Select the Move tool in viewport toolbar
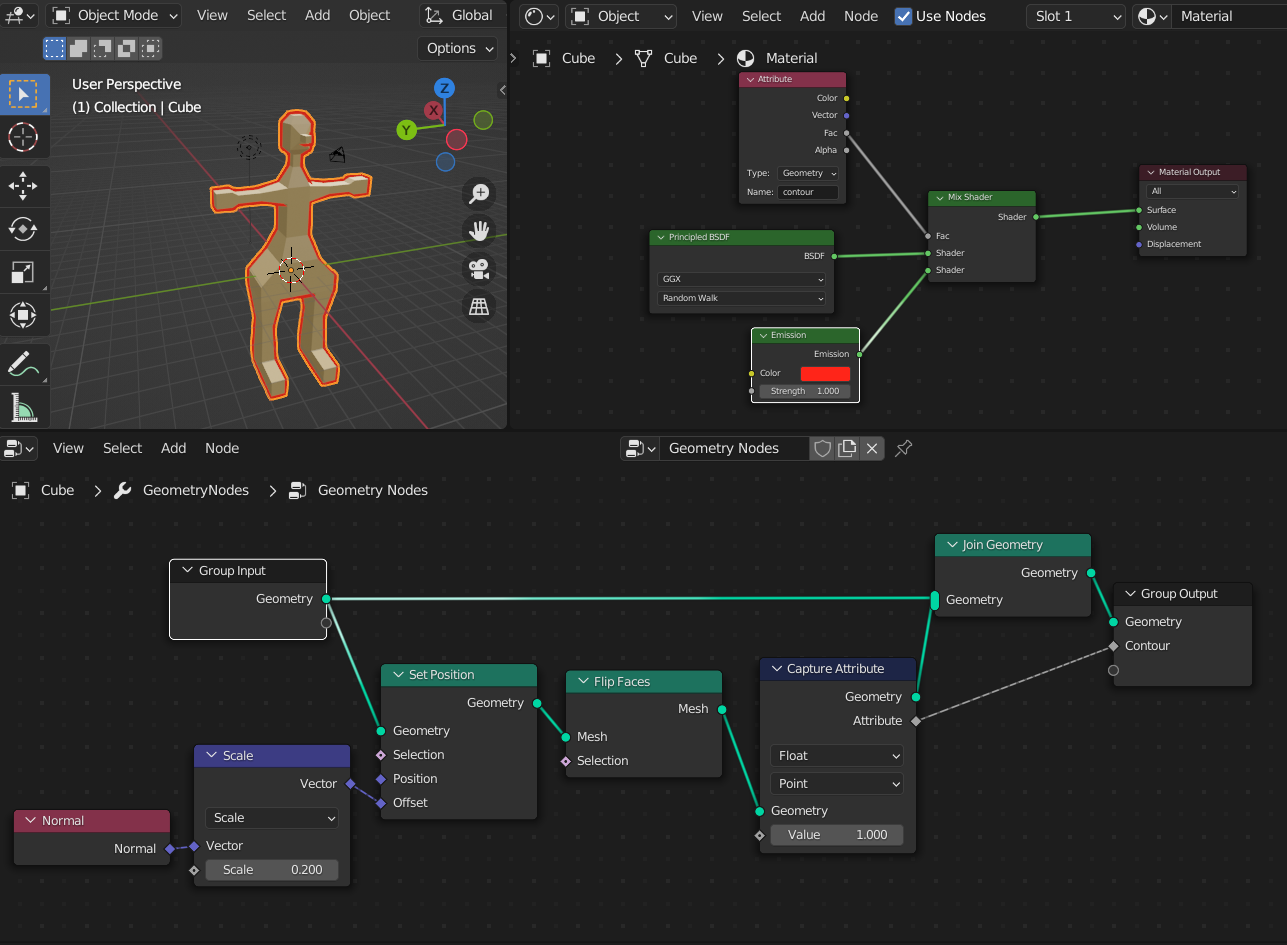The width and height of the screenshot is (1287, 945). click(x=23, y=184)
